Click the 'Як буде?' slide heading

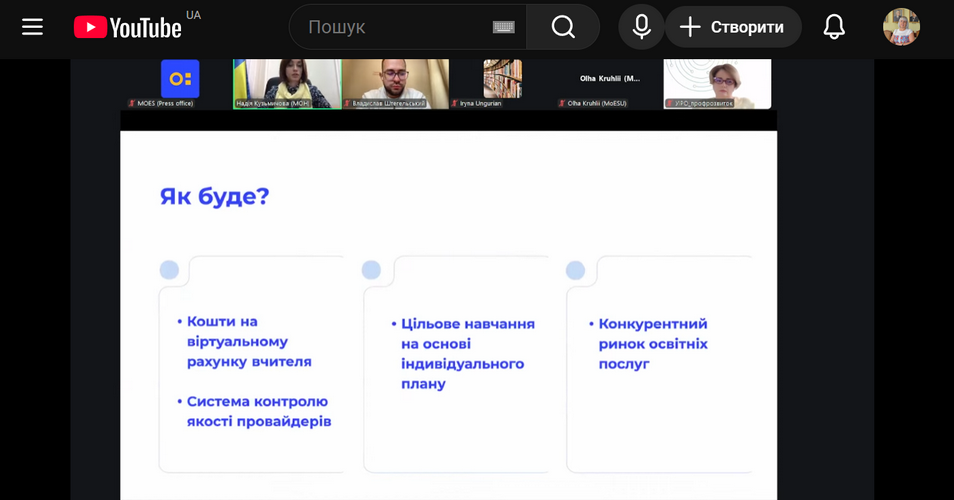(x=215, y=196)
